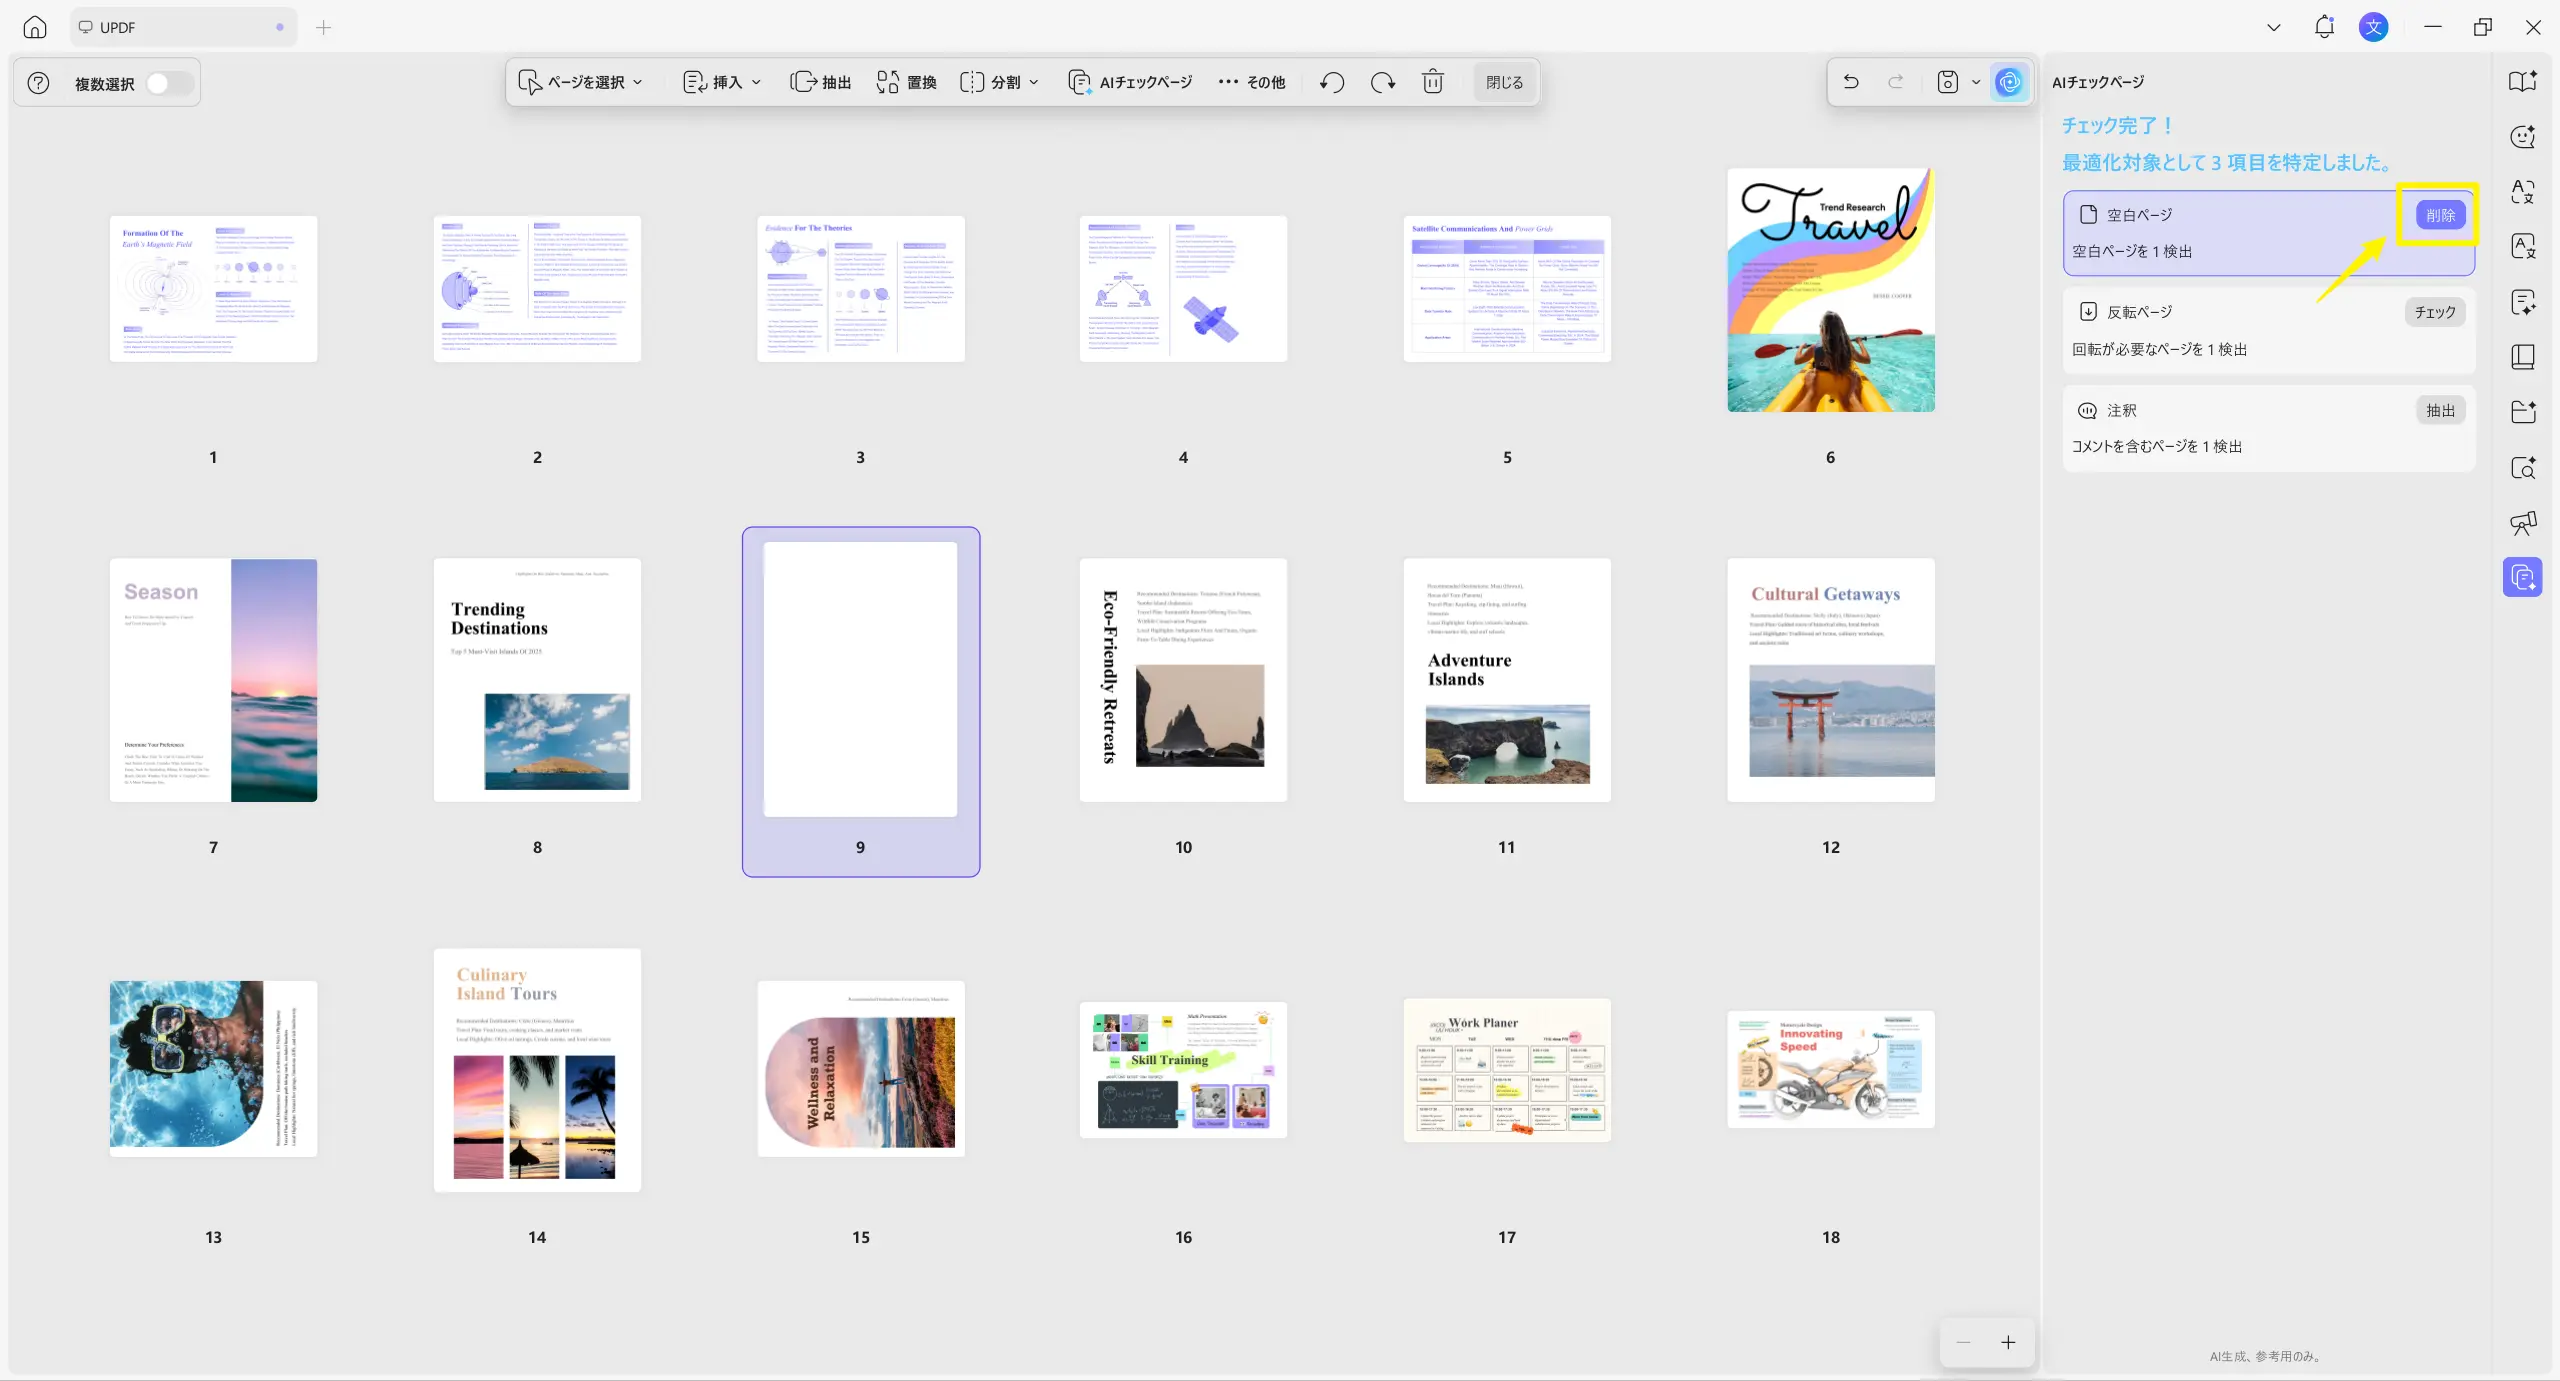Click the plus zoom in button

click(2008, 1343)
